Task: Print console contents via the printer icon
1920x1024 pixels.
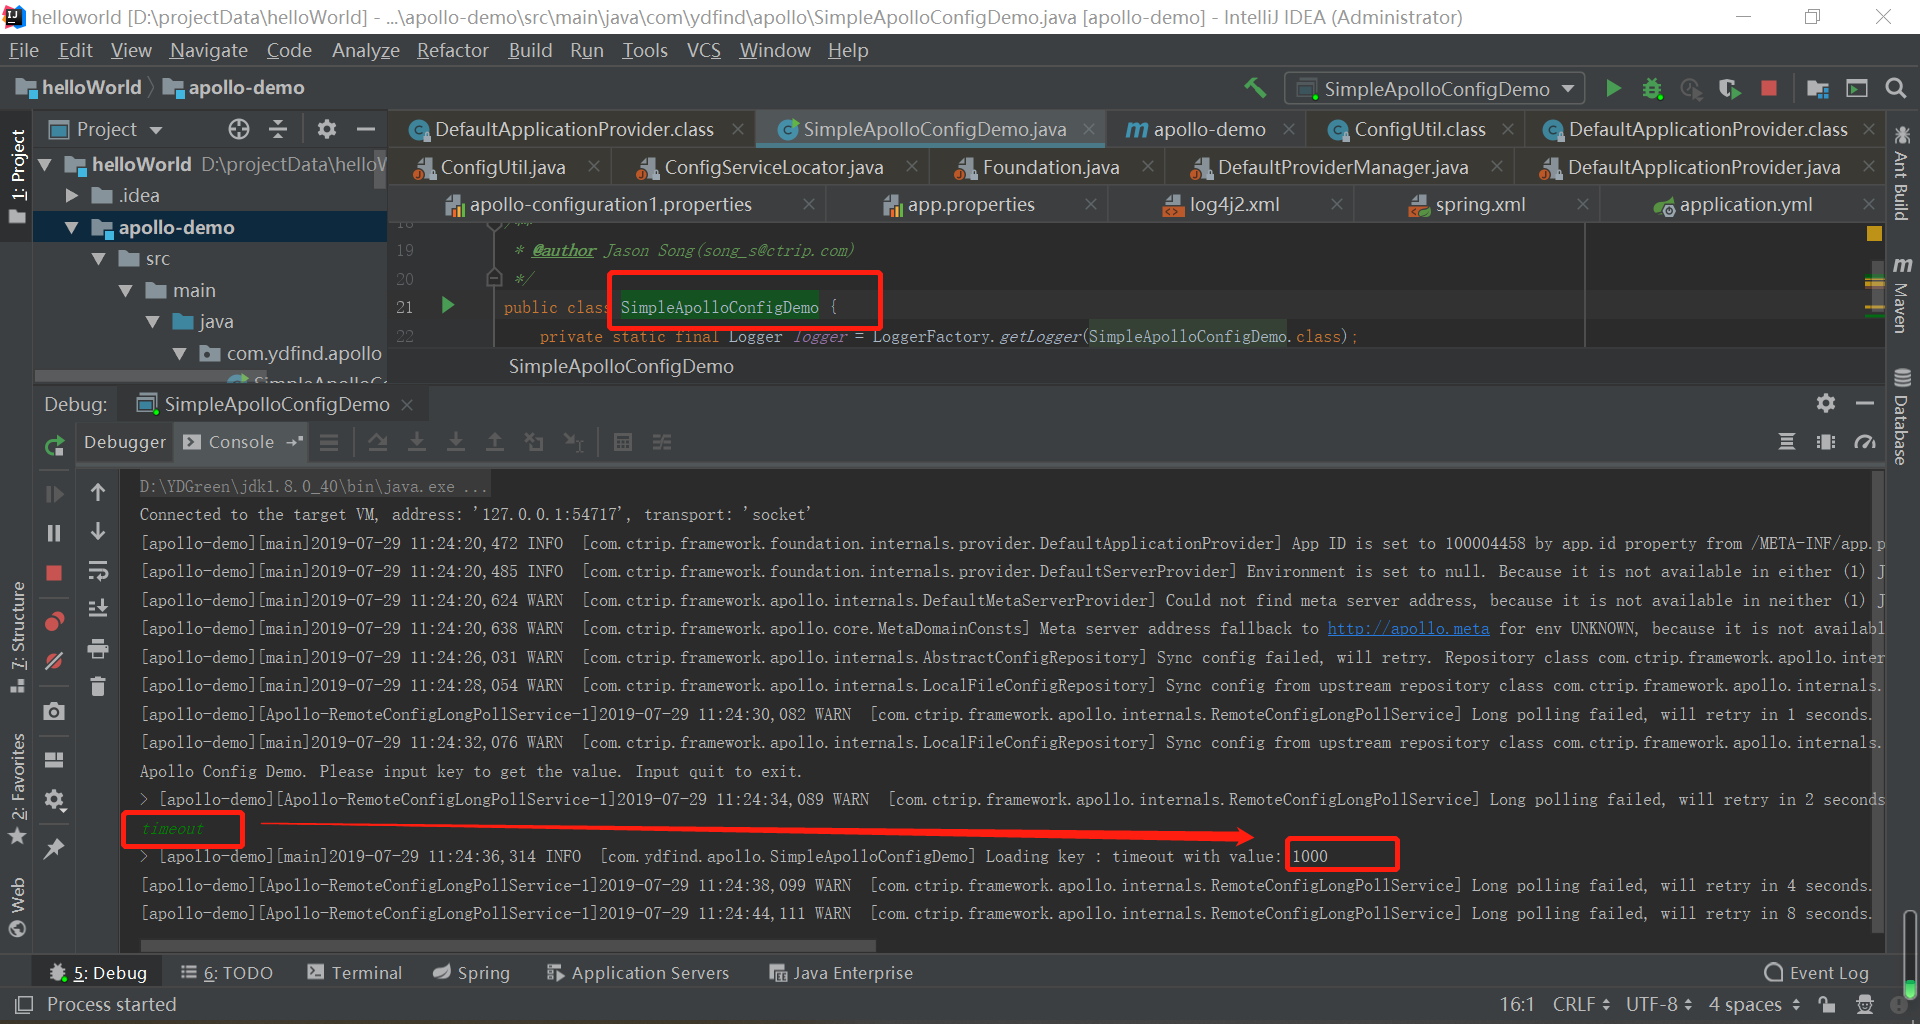Action: coord(97,648)
